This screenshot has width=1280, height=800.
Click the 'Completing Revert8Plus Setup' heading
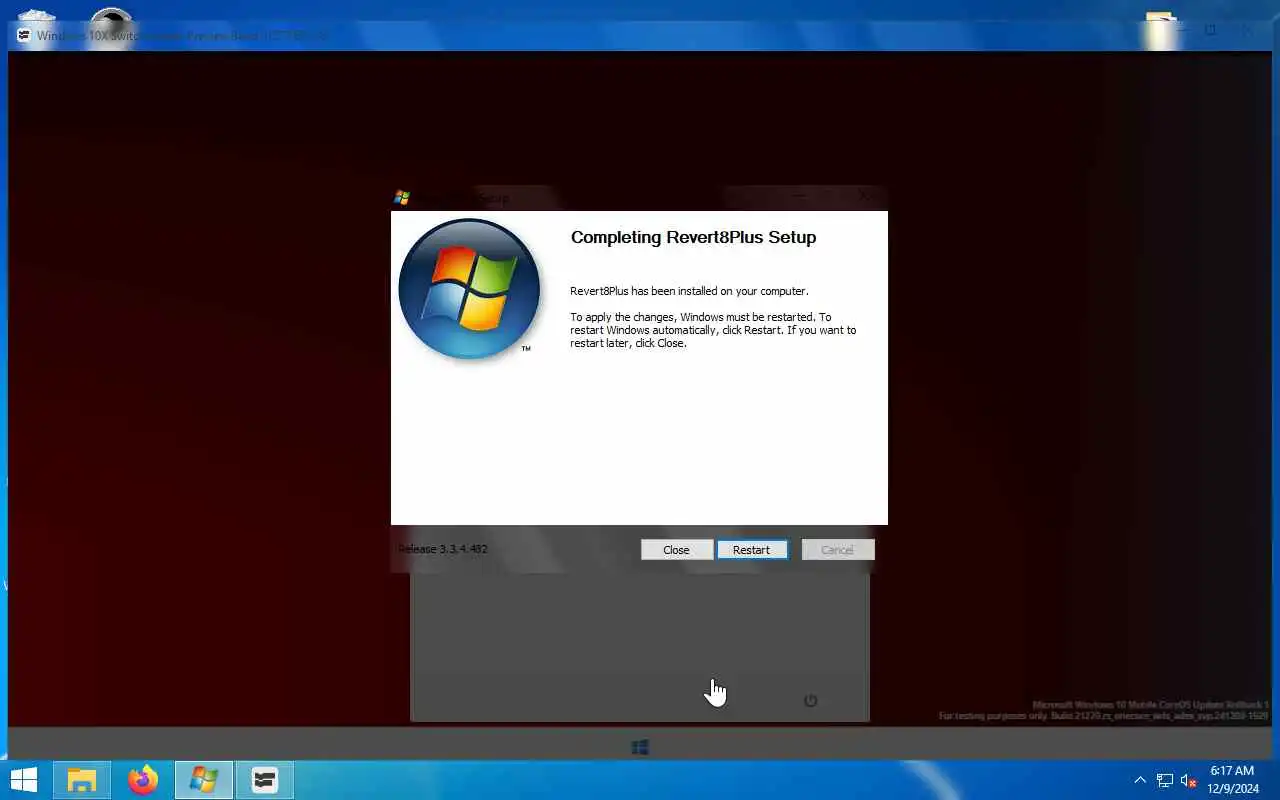coord(693,238)
